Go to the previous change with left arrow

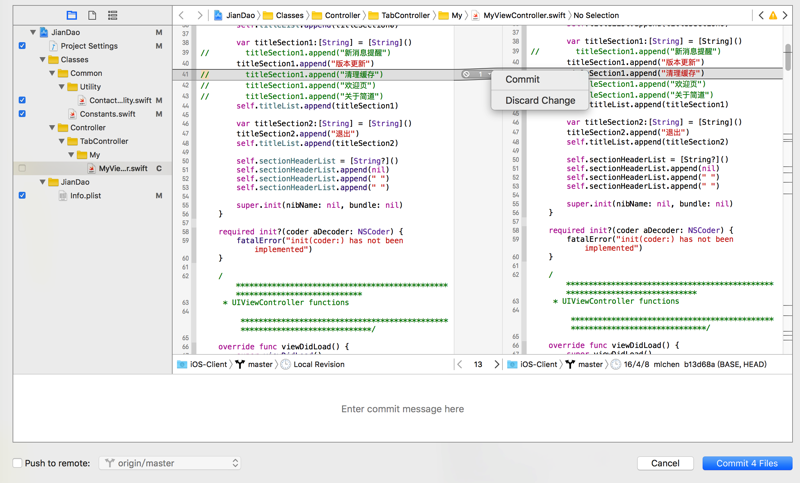pos(460,365)
